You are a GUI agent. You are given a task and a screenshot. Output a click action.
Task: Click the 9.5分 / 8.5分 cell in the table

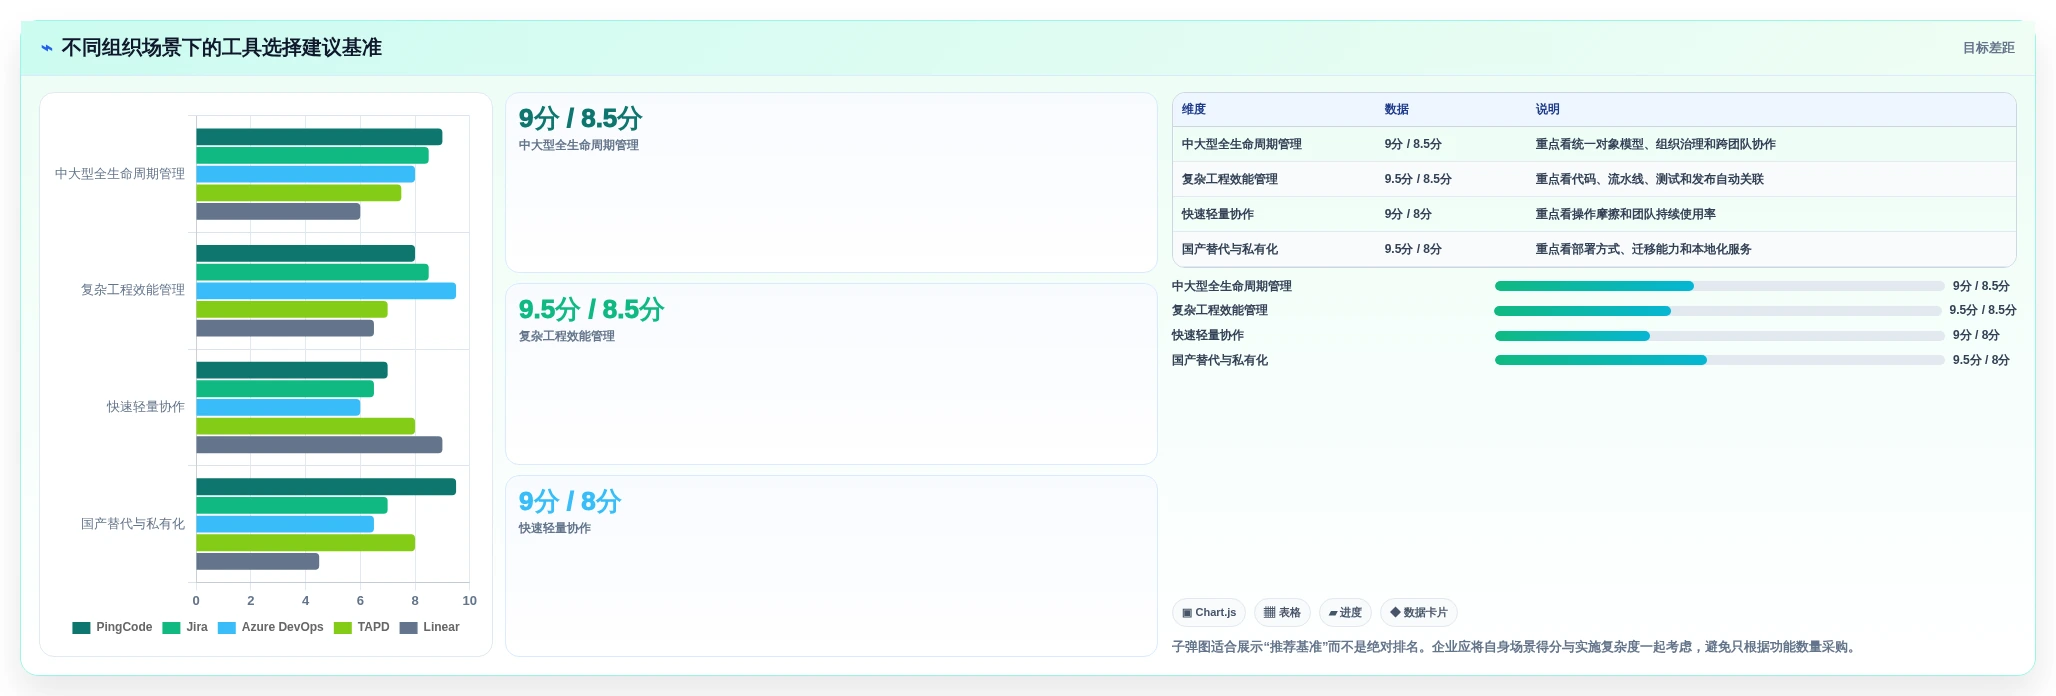coord(1417,179)
